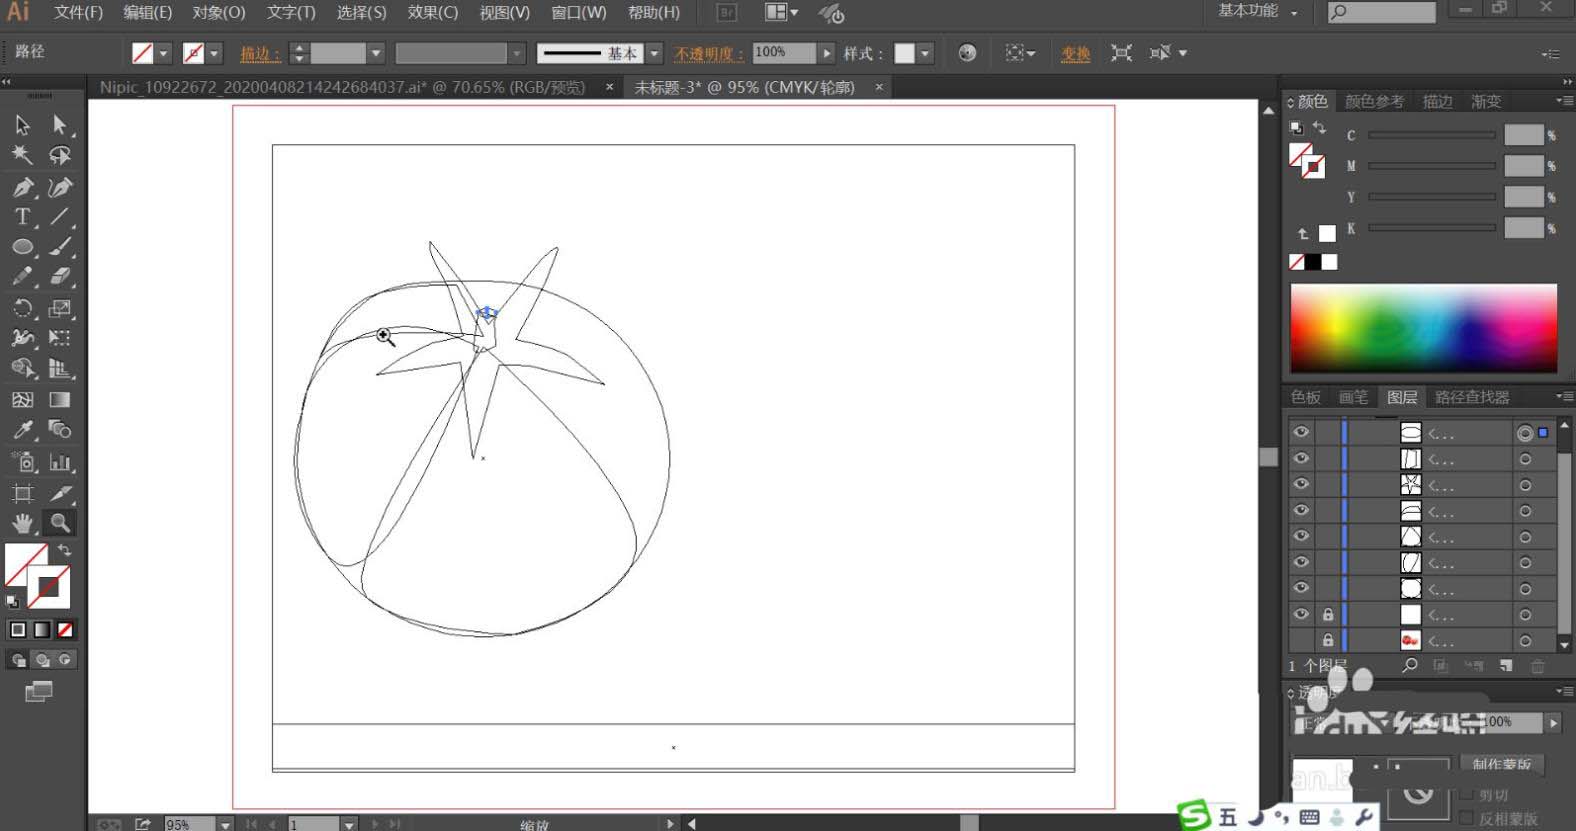Click the 制作蒙版 button

pos(1501,764)
